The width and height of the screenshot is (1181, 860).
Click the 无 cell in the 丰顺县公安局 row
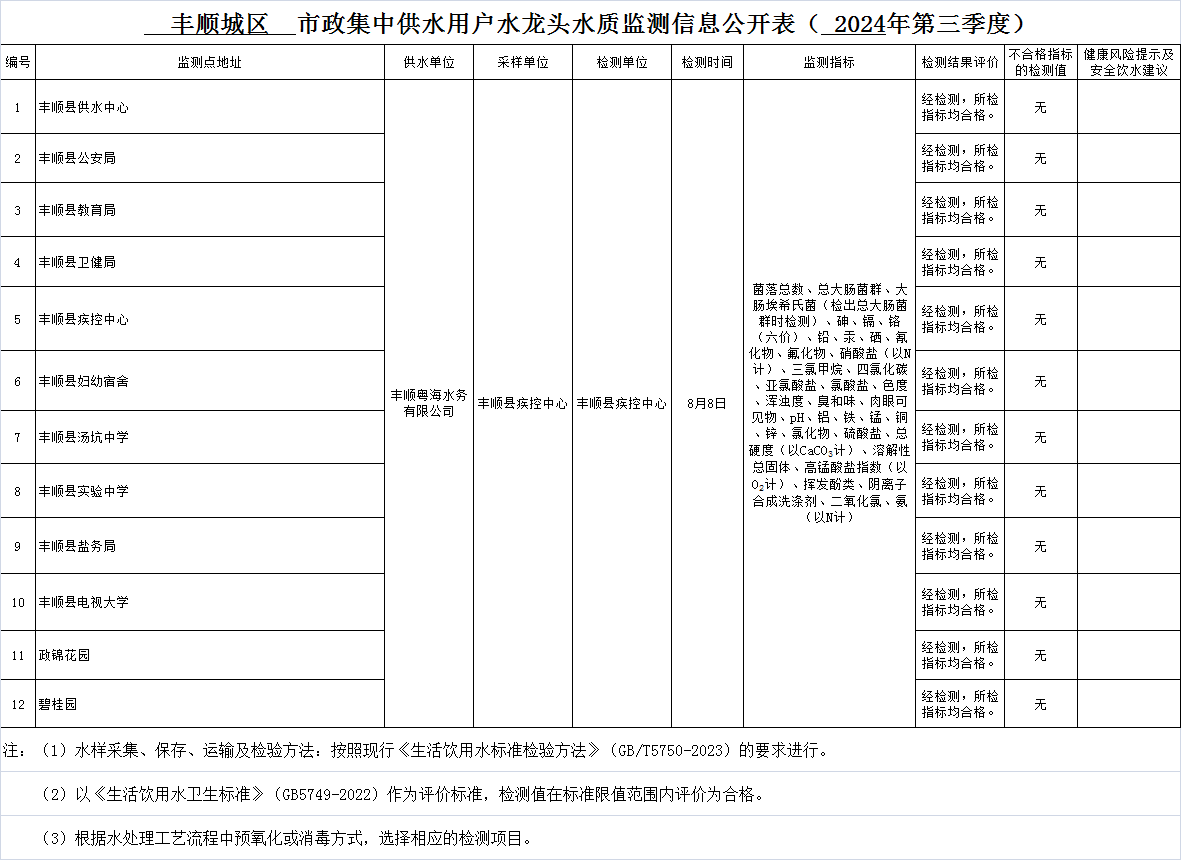point(1041,159)
